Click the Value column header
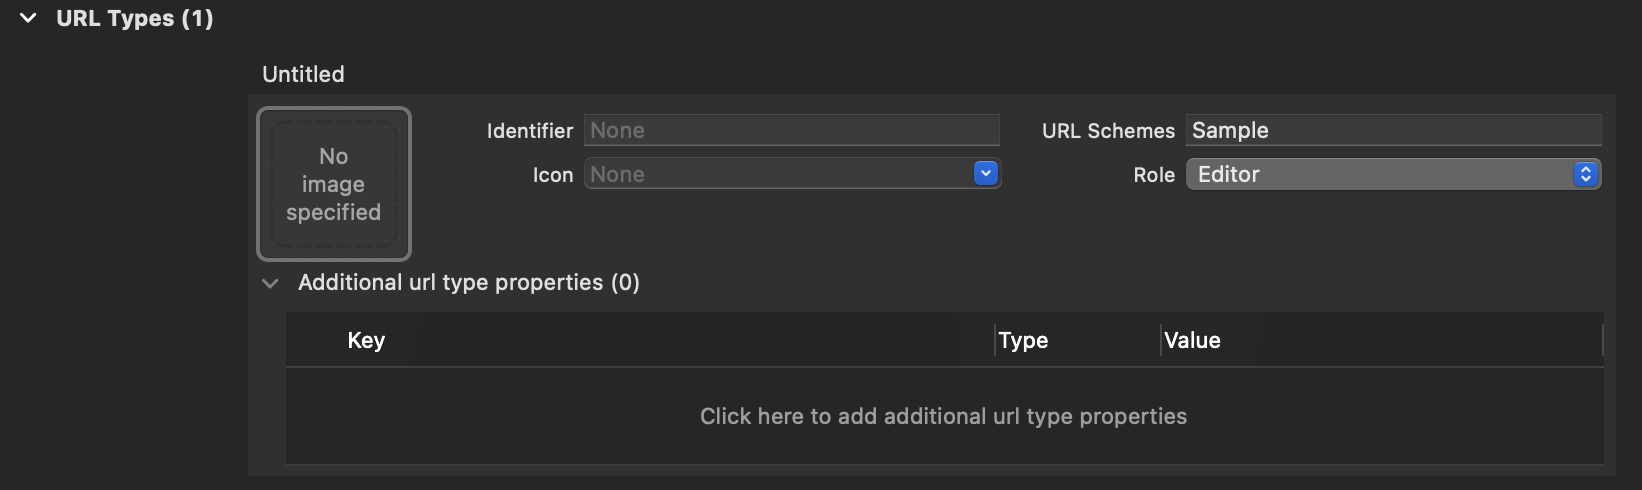1642x490 pixels. coord(1192,340)
